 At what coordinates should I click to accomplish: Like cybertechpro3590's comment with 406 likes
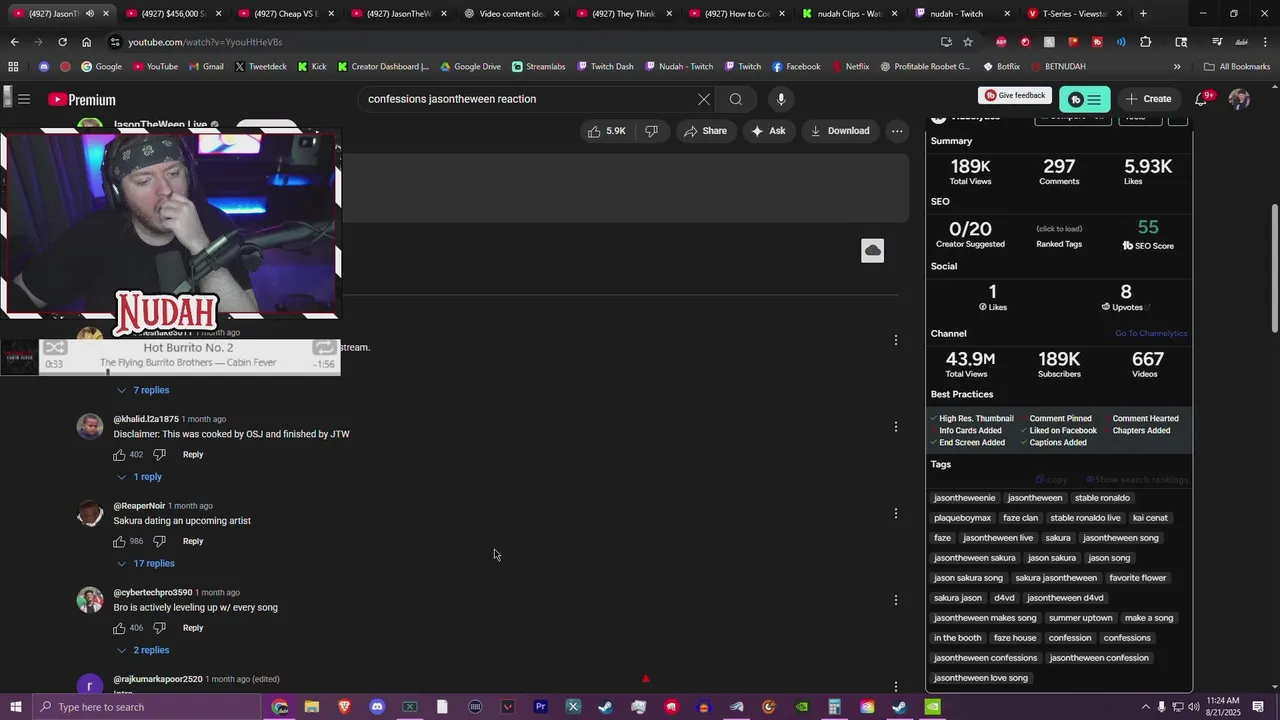(119, 629)
